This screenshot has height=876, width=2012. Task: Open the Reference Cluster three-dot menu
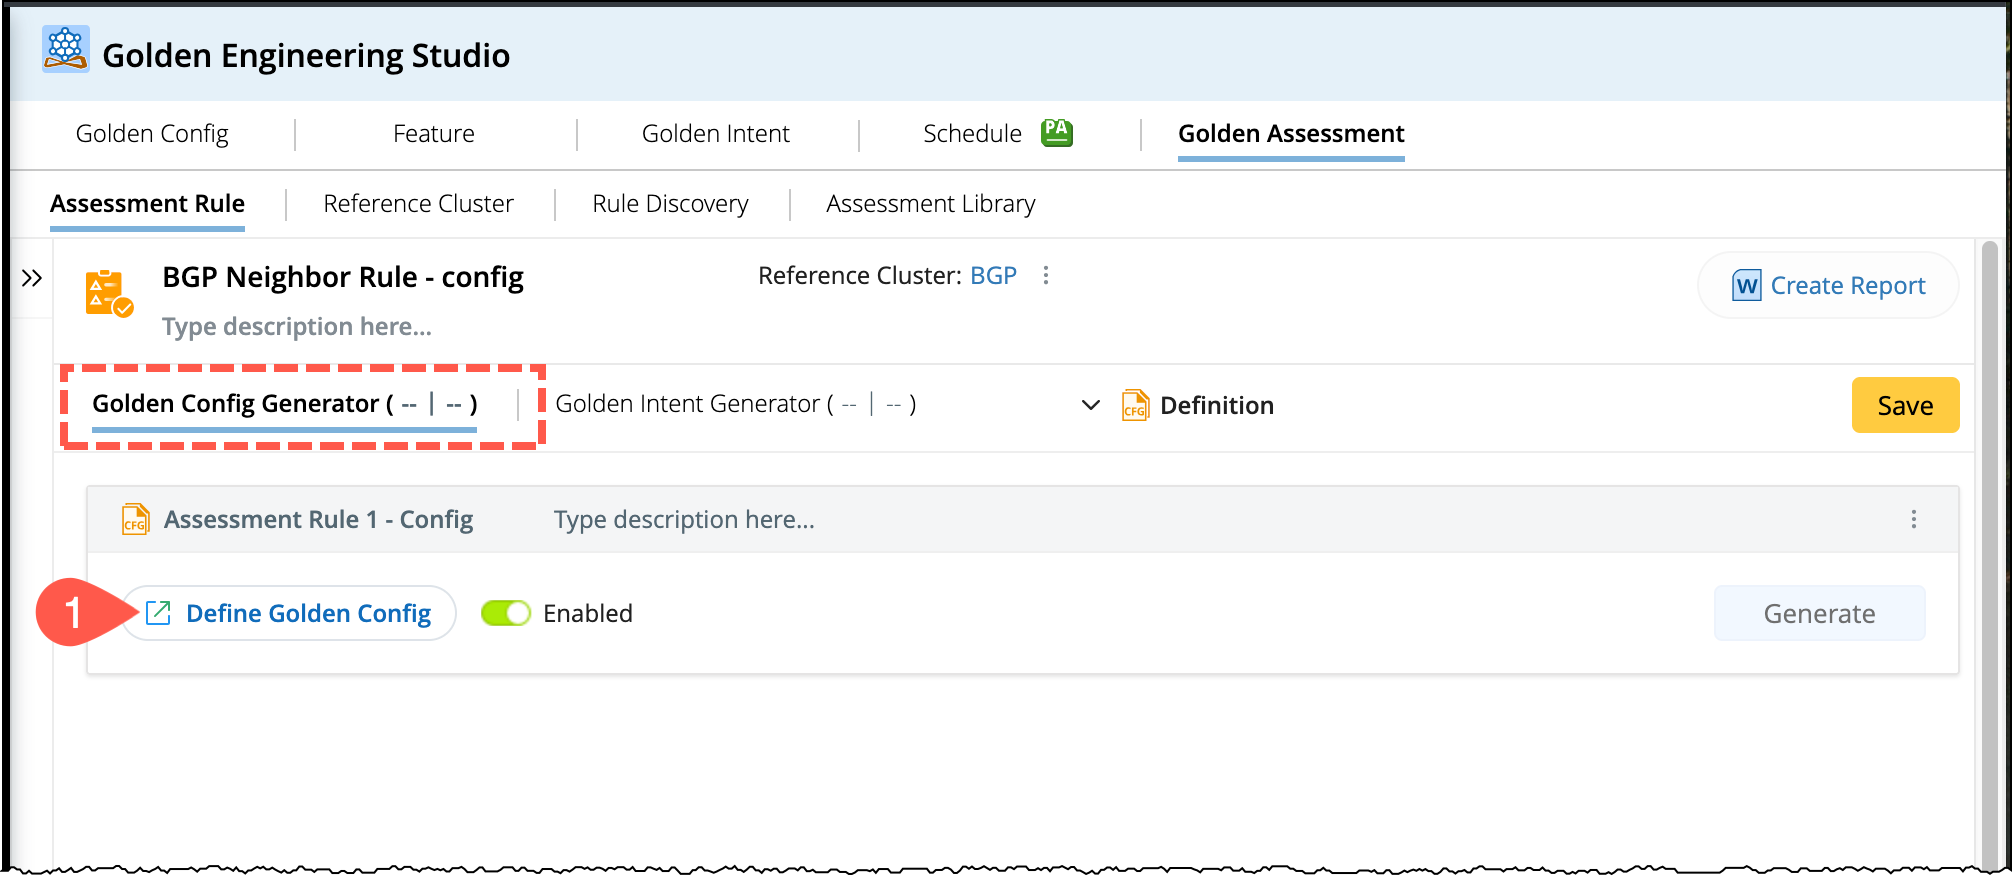(1046, 275)
